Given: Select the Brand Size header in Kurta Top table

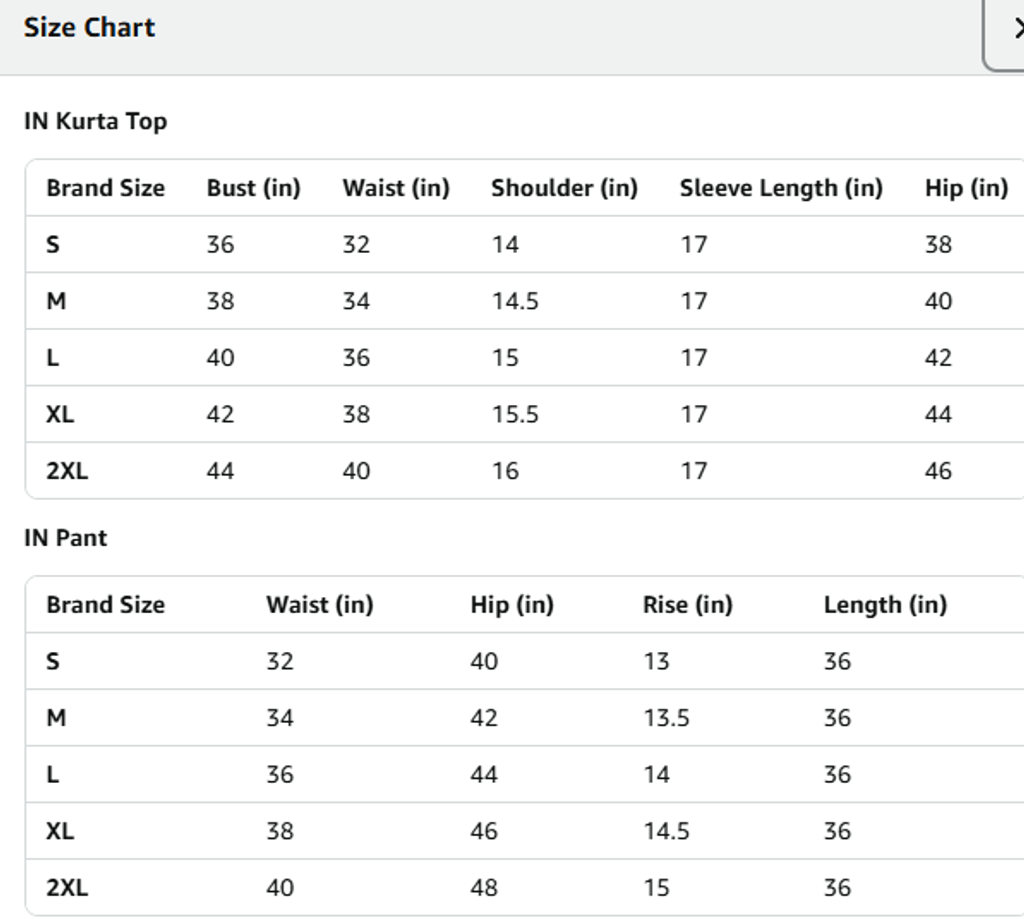Looking at the screenshot, I should 106,188.
